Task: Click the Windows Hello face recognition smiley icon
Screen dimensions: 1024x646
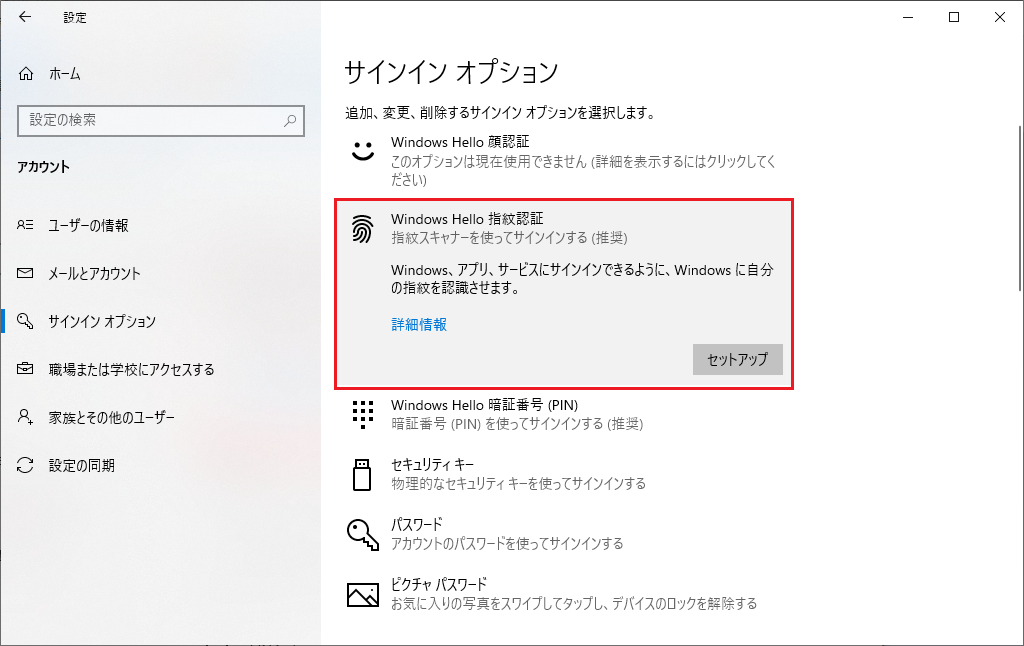Action: pos(362,151)
